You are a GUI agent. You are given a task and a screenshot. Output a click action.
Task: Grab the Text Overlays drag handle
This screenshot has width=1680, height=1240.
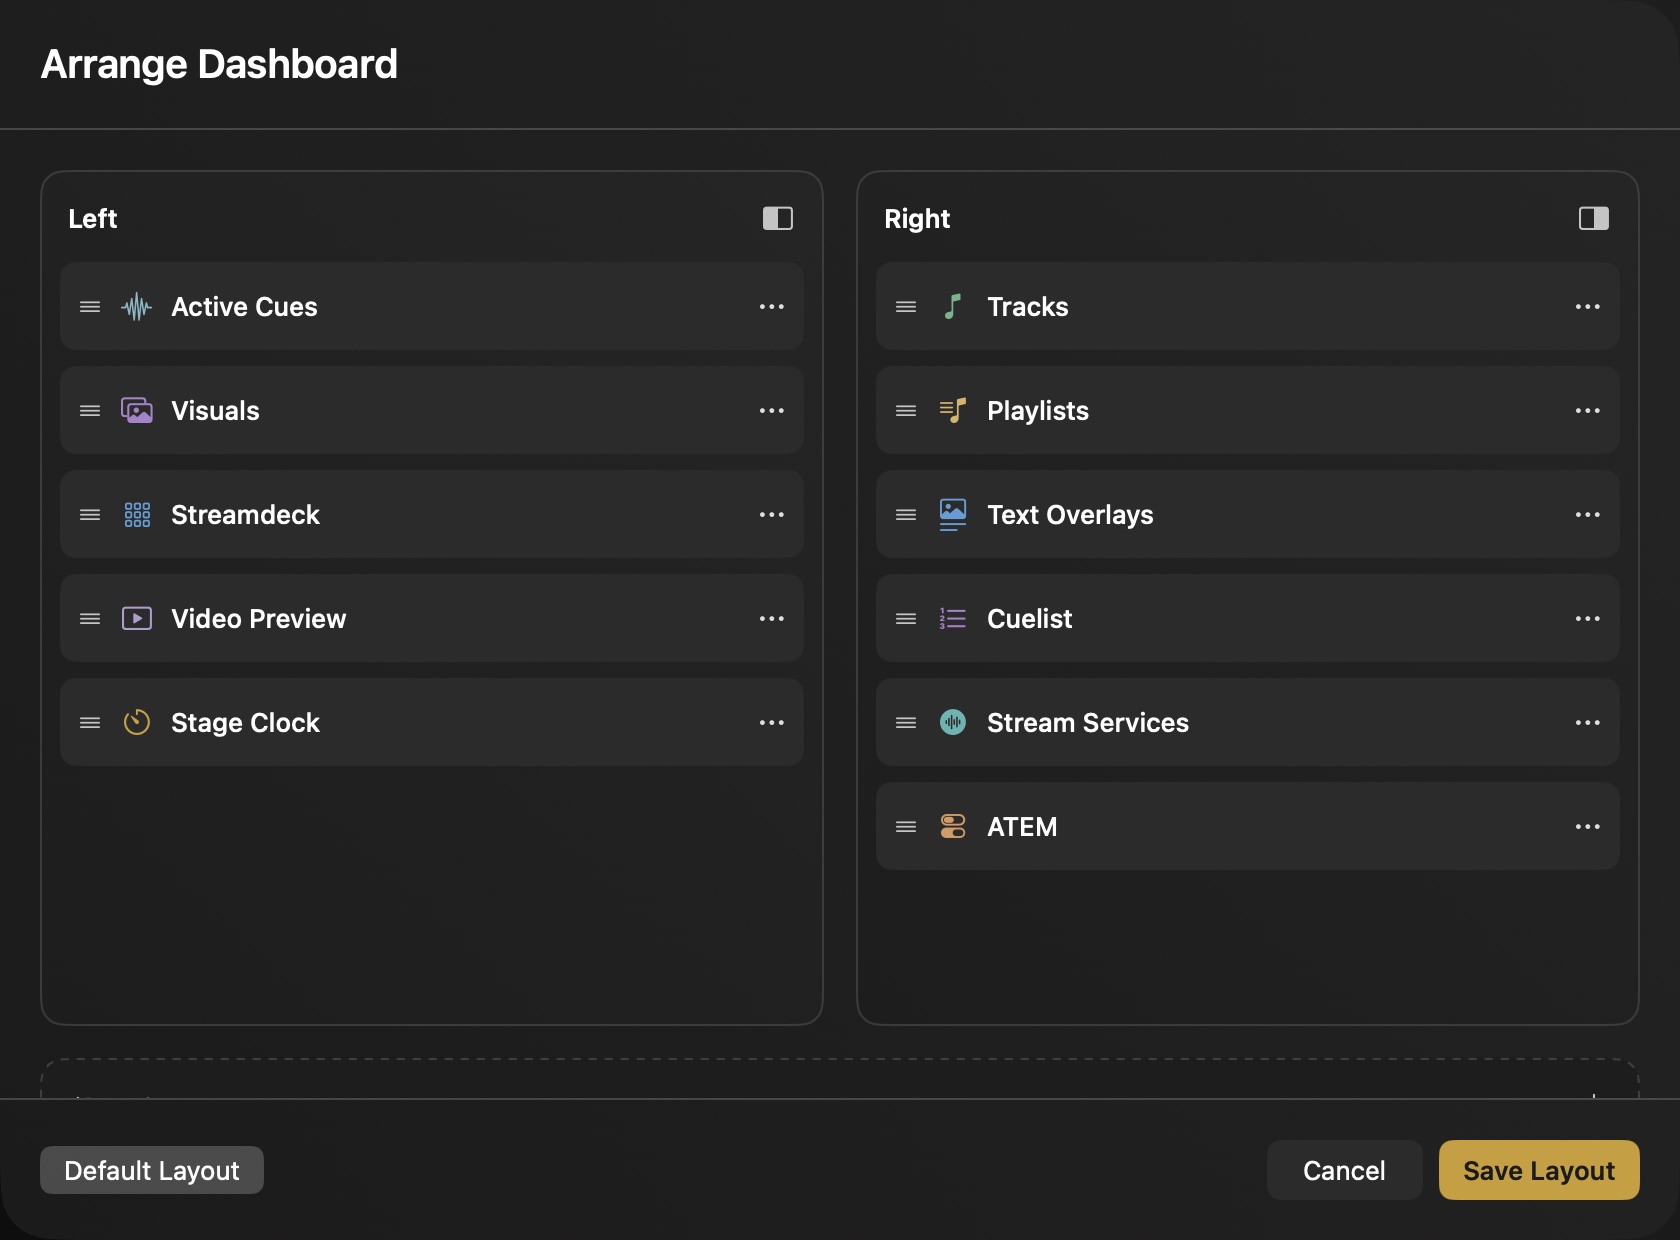[906, 515]
